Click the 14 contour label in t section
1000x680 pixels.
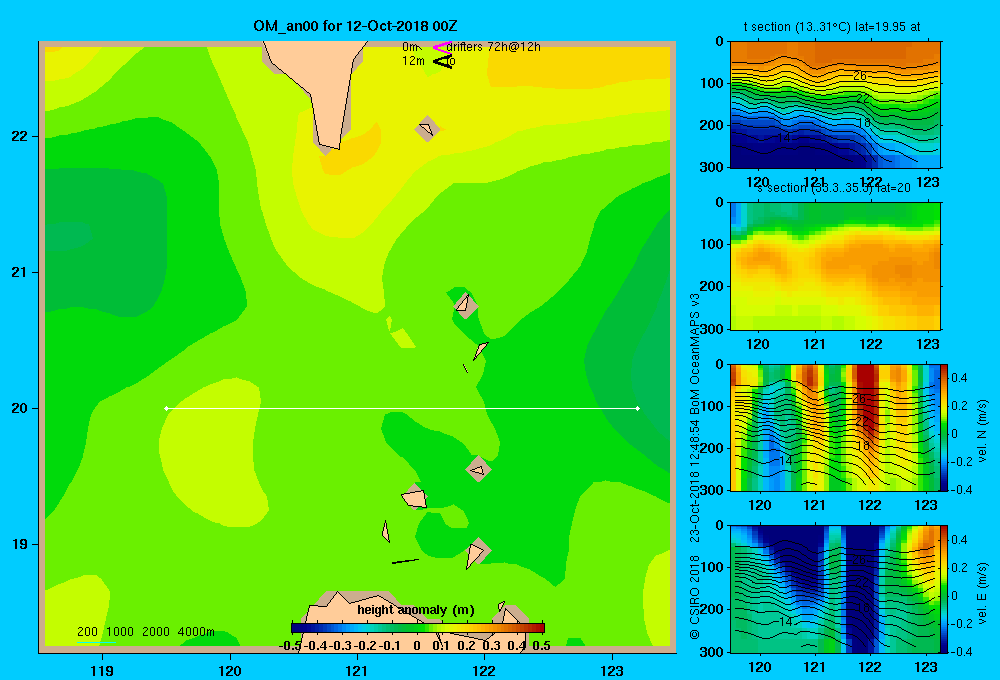[784, 137]
